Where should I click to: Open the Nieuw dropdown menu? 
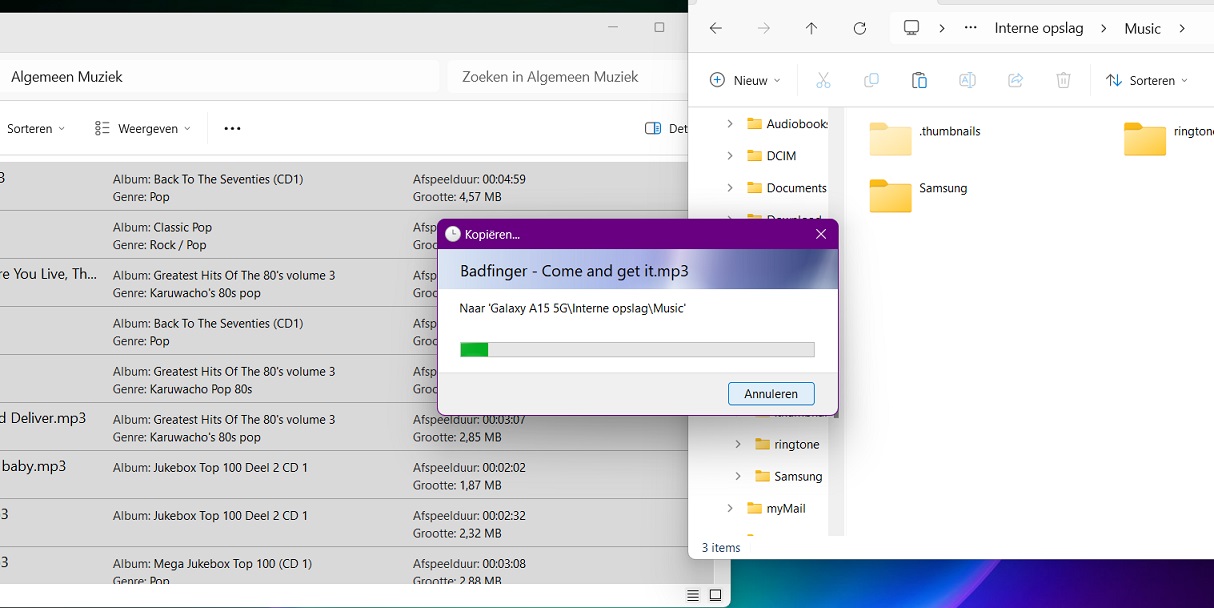click(745, 81)
